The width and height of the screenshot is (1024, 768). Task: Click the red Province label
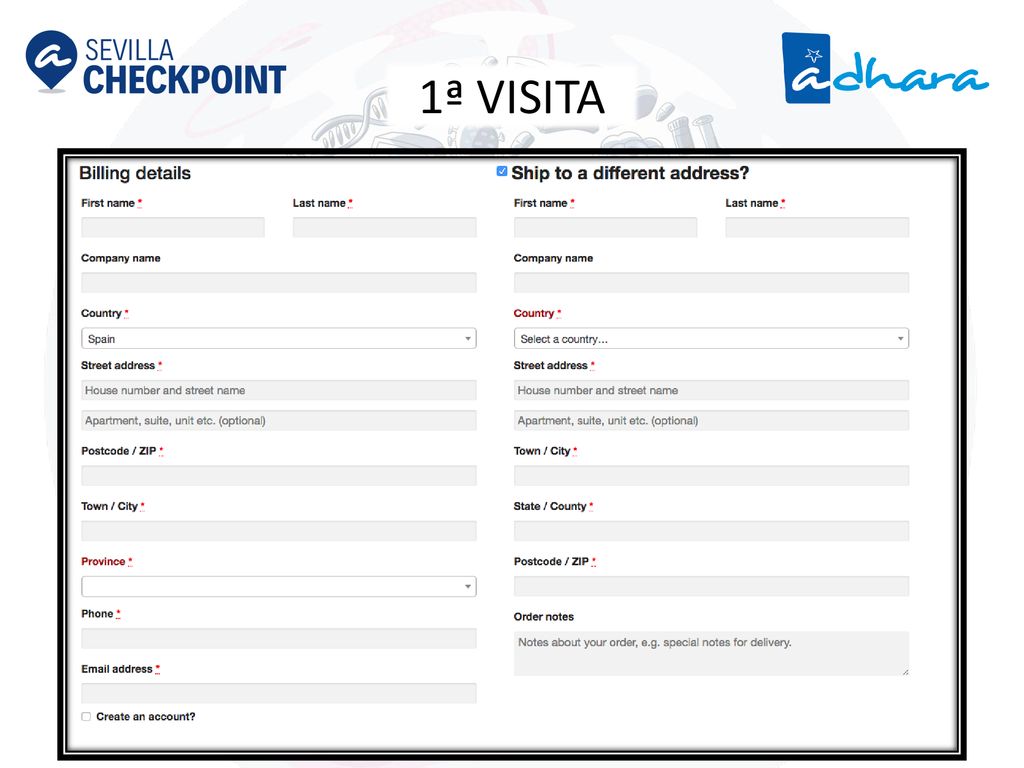click(x=103, y=562)
